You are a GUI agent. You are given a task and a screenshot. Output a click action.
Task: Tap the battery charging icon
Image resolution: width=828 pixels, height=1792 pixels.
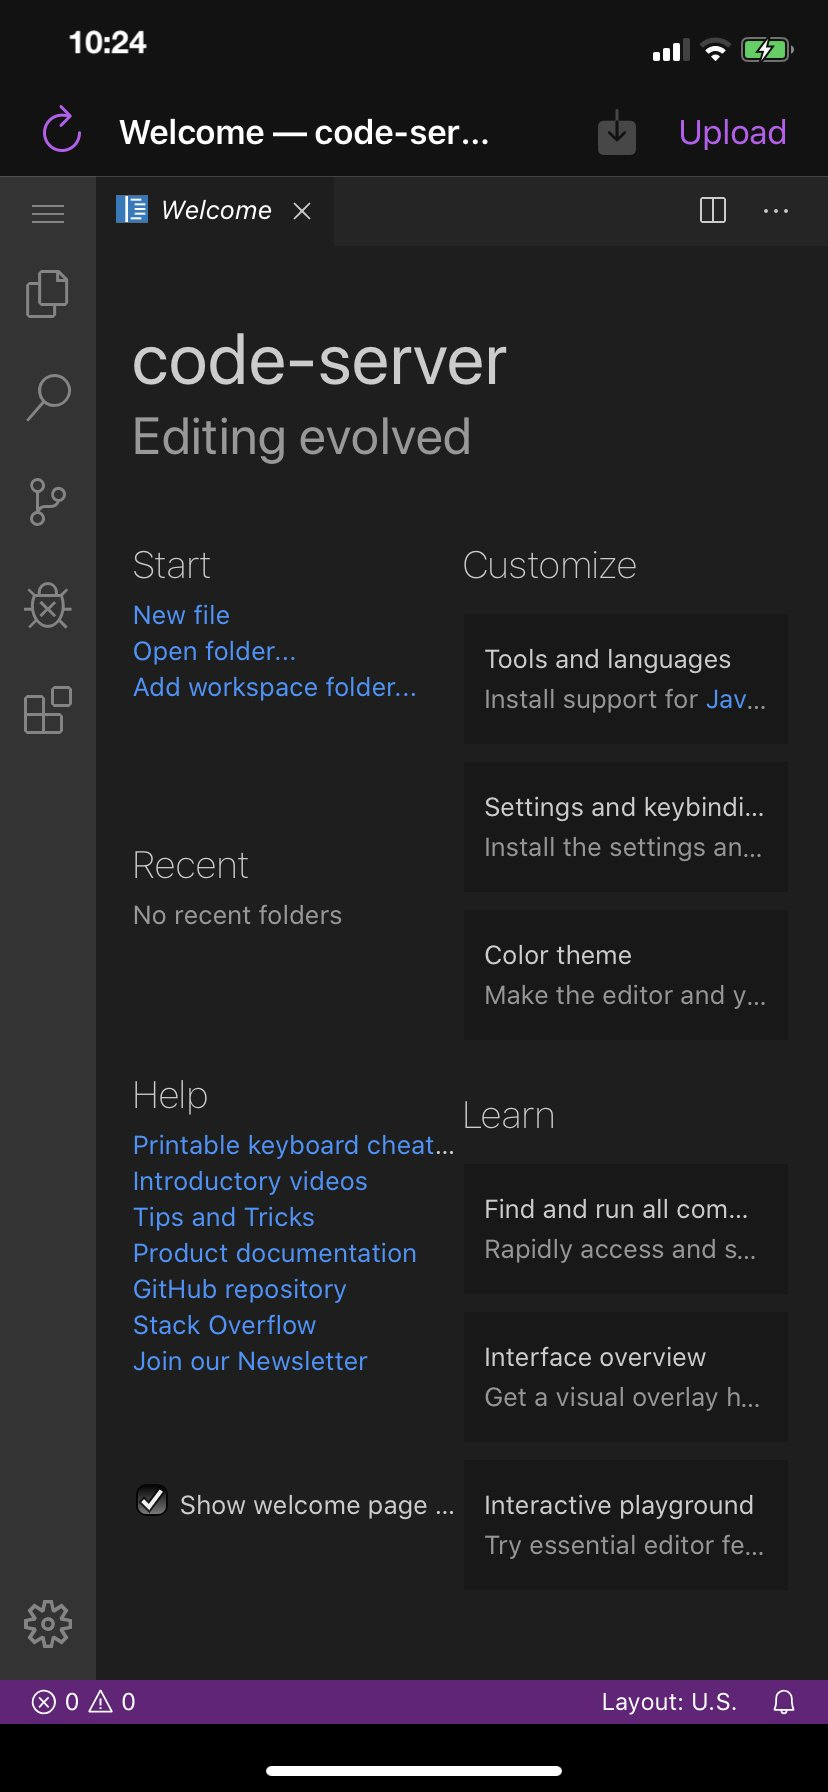point(767,49)
